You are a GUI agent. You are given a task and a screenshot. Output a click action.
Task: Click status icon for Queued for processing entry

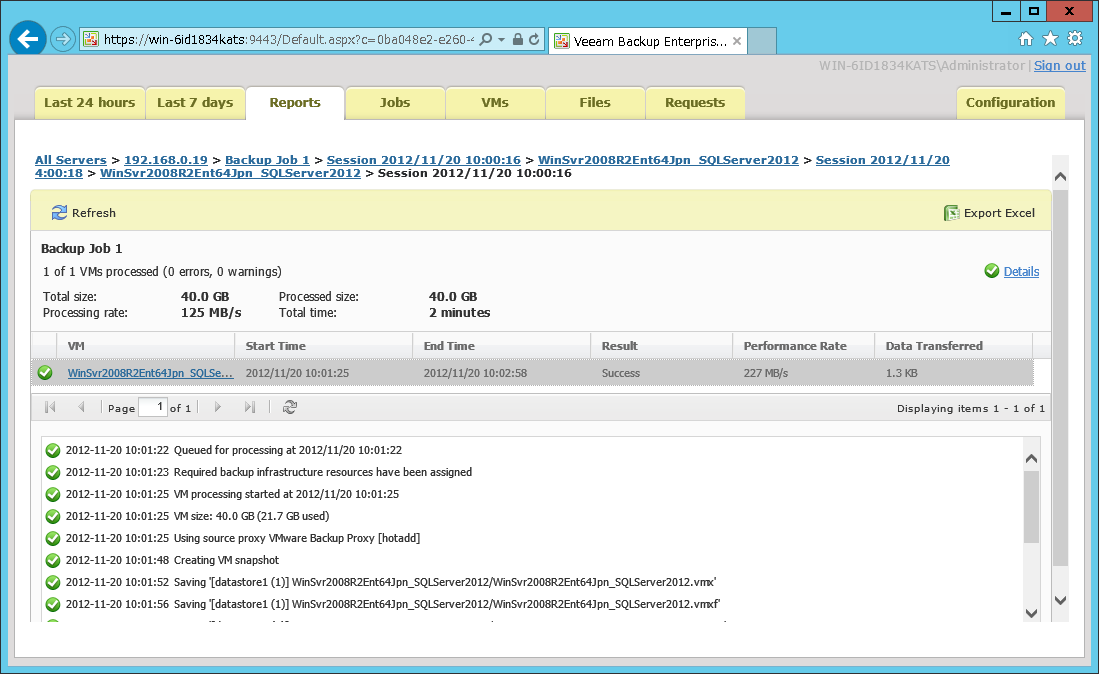53,451
